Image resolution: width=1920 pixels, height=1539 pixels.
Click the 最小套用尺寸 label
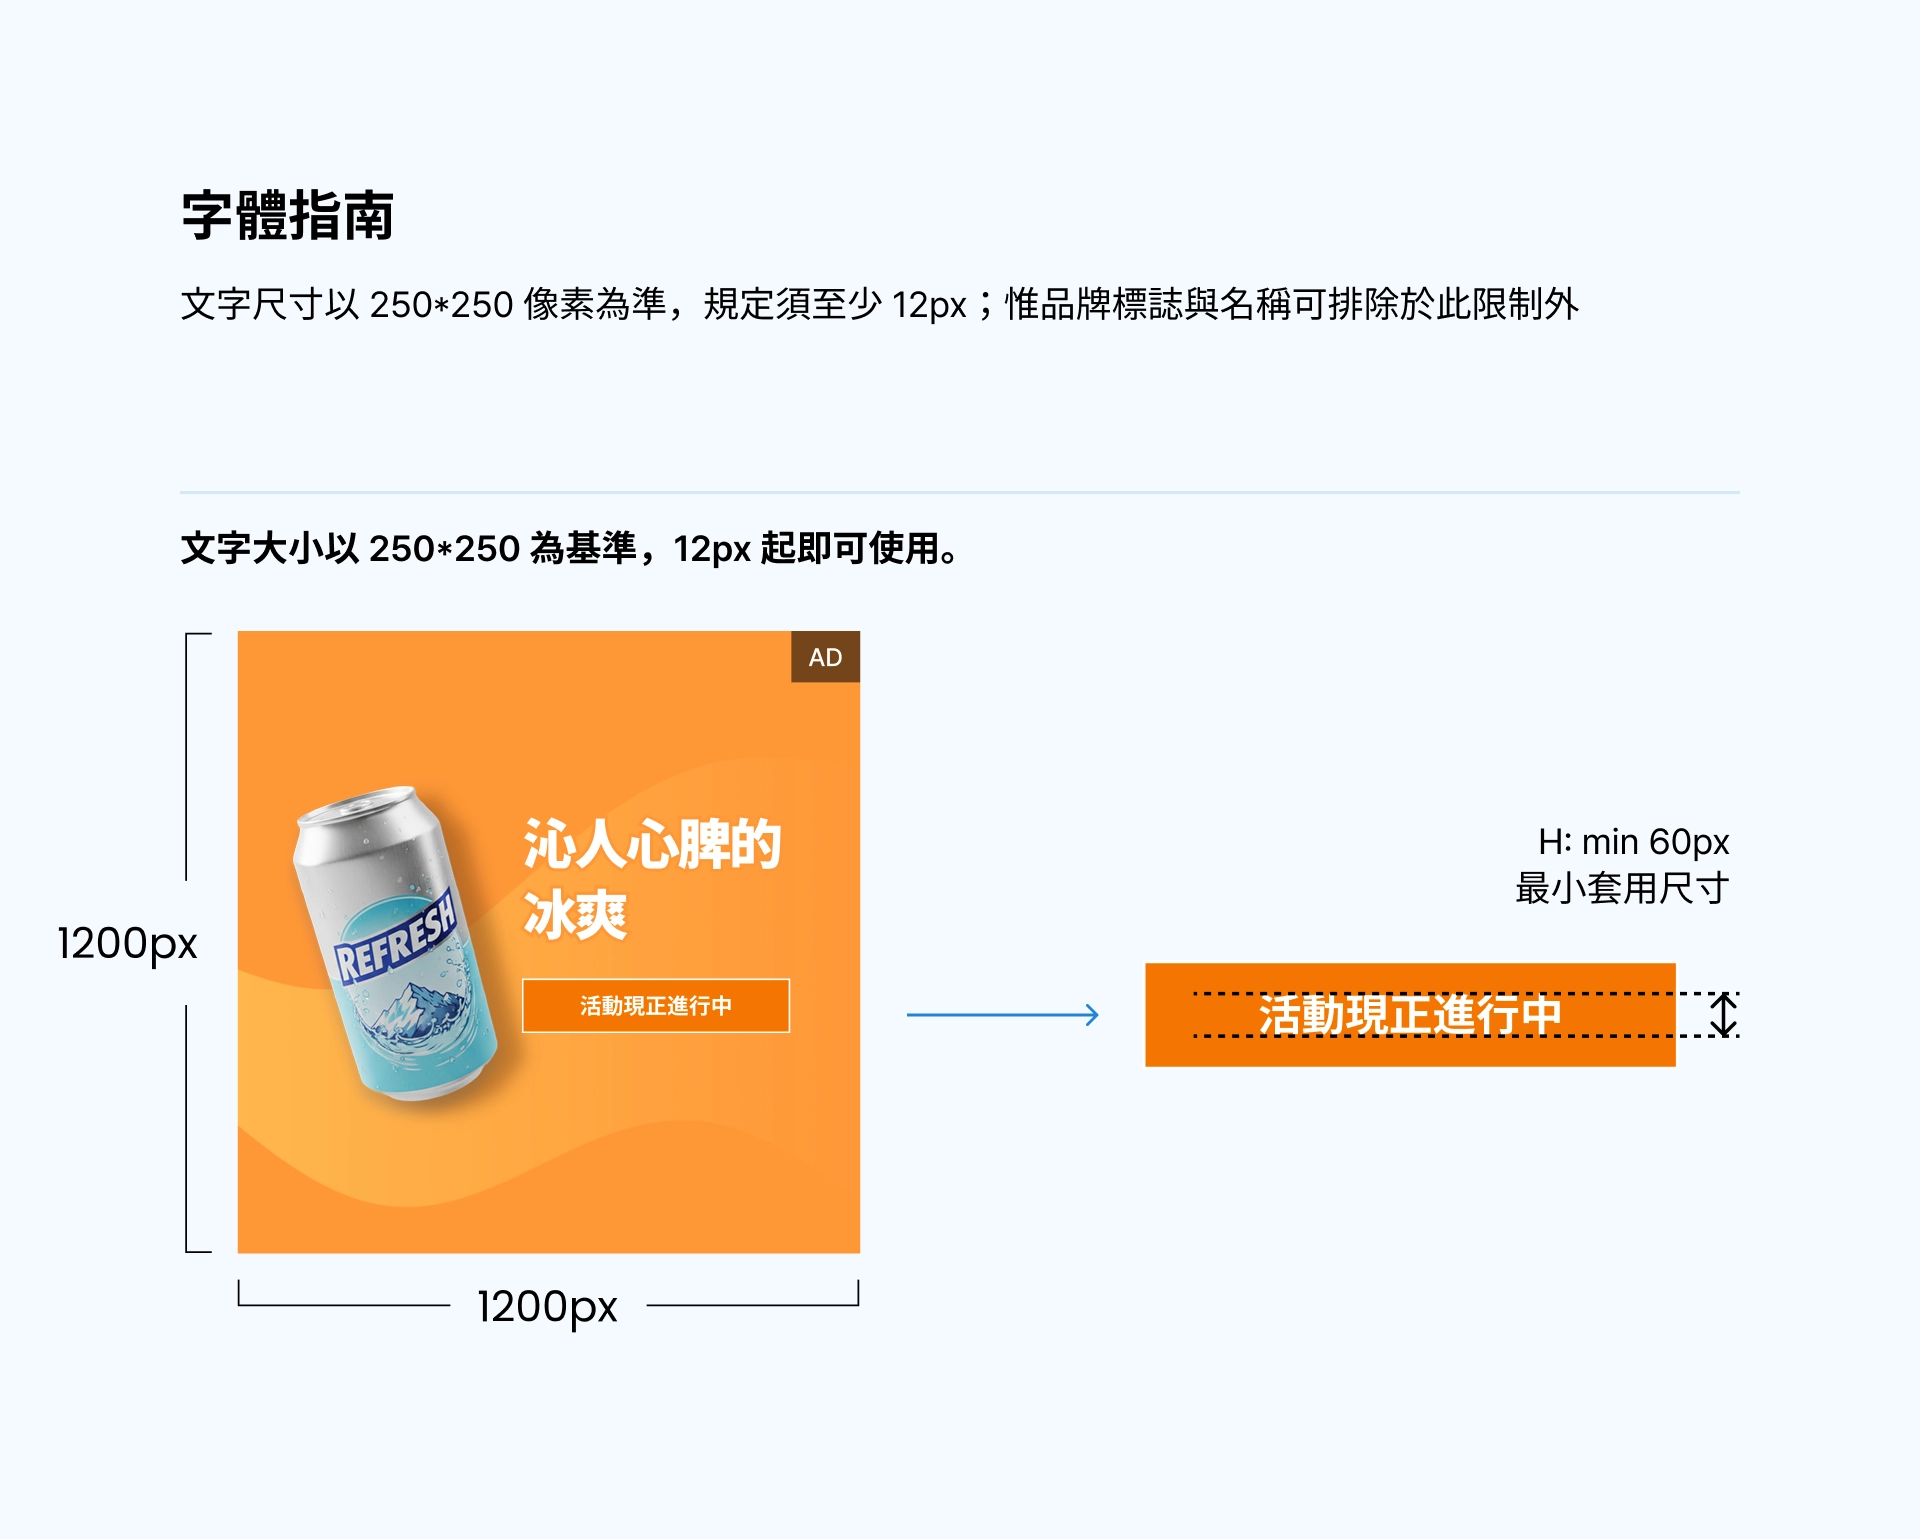click(x=1622, y=888)
